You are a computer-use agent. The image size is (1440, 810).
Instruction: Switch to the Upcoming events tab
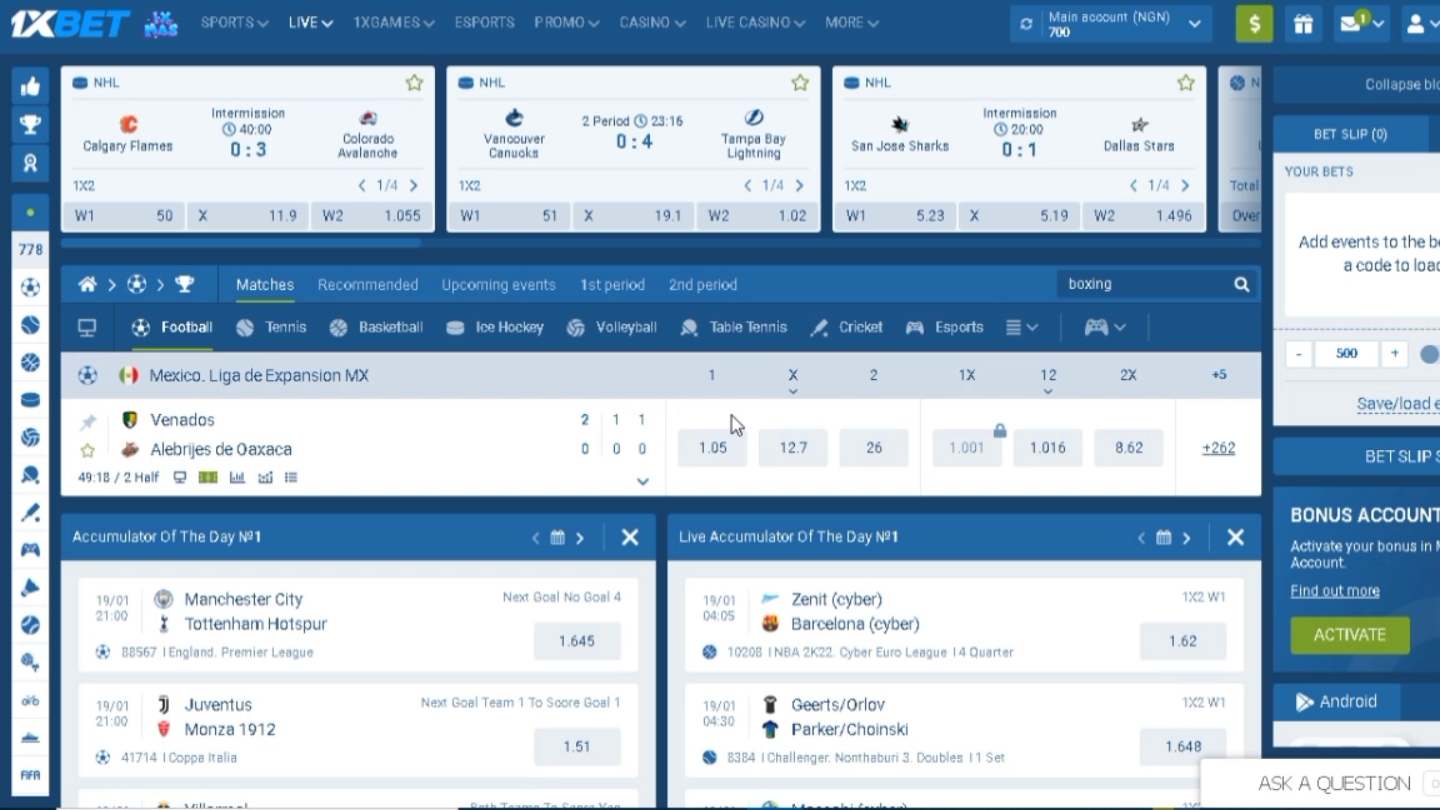click(498, 285)
